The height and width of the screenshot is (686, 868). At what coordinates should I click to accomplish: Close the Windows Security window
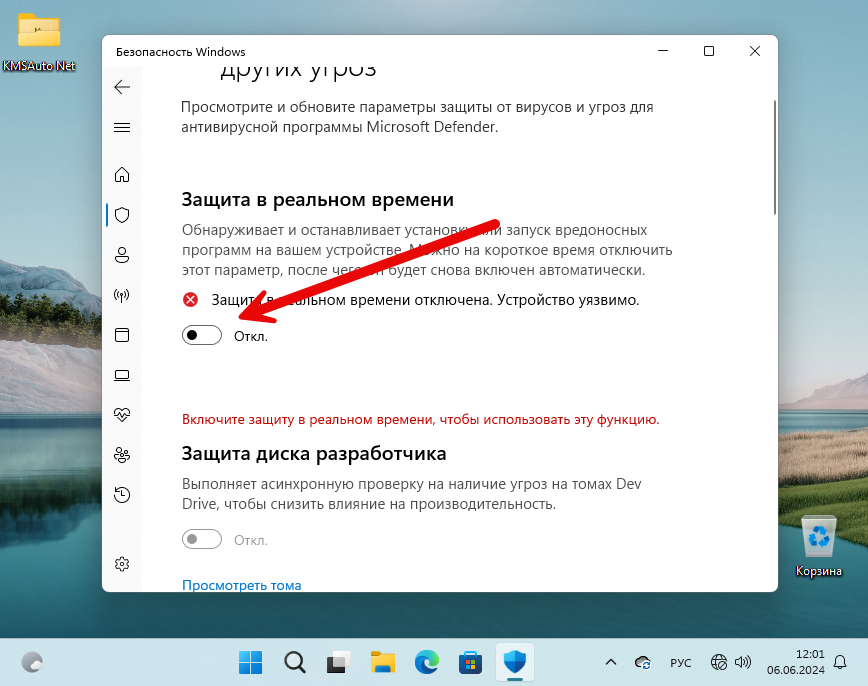point(755,51)
